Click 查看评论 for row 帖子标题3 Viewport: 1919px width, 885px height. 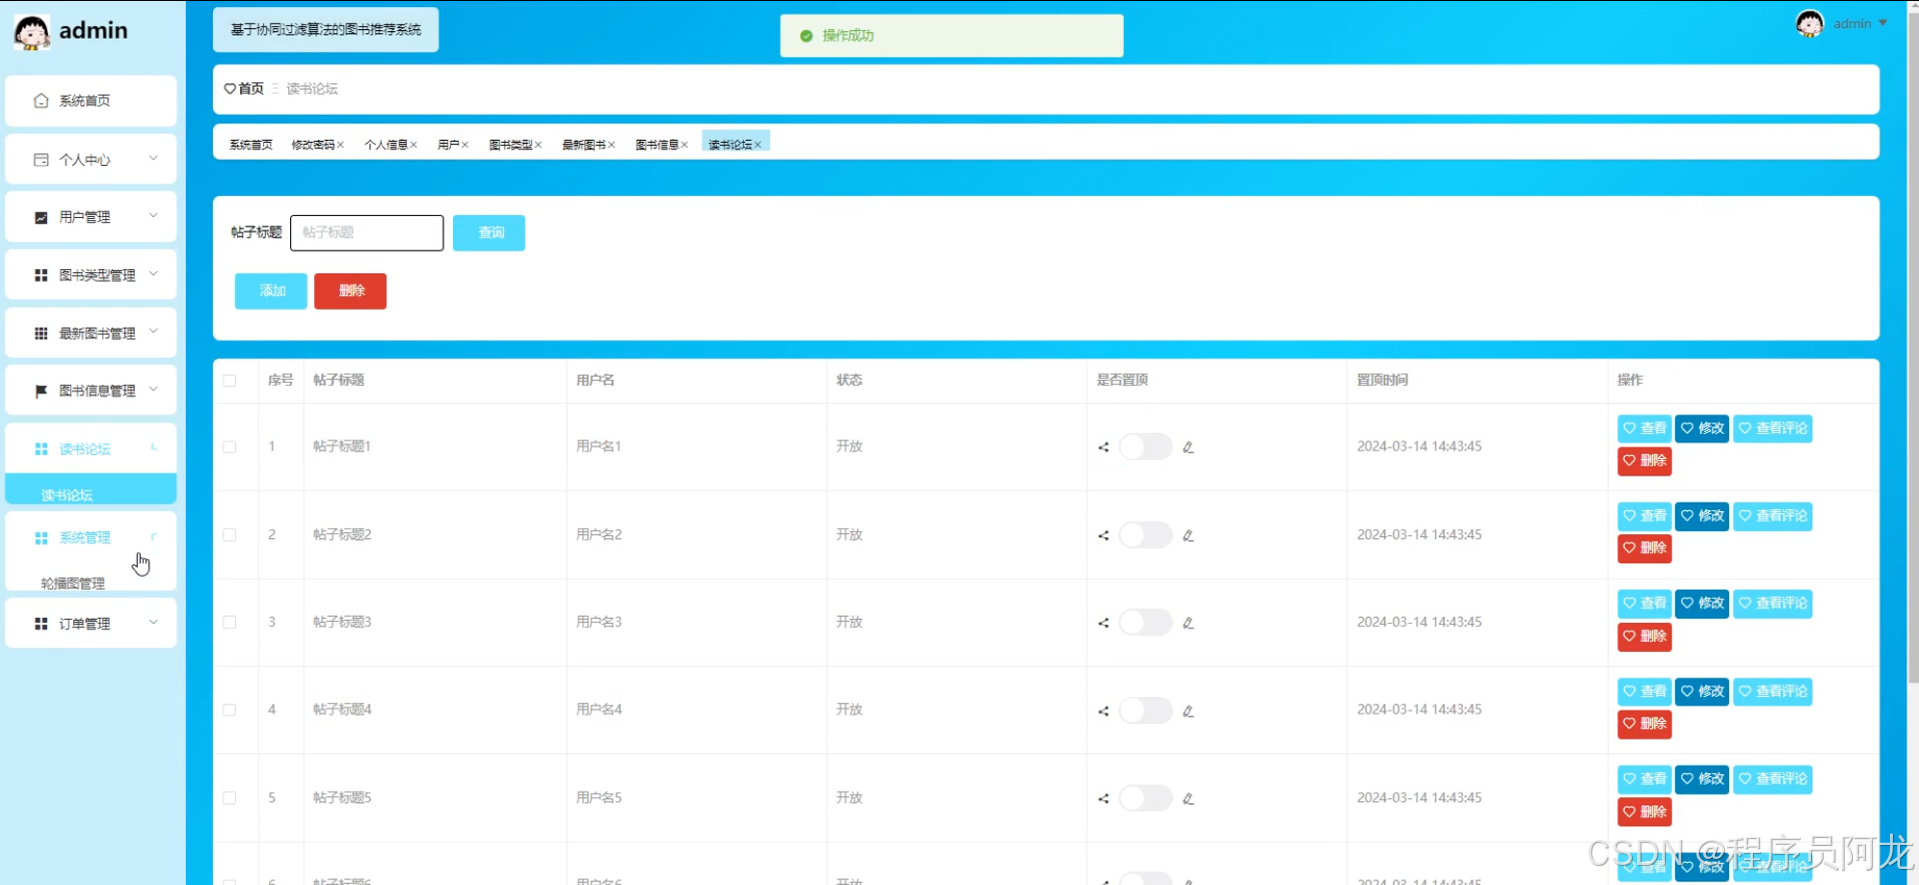click(x=1772, y=603)
